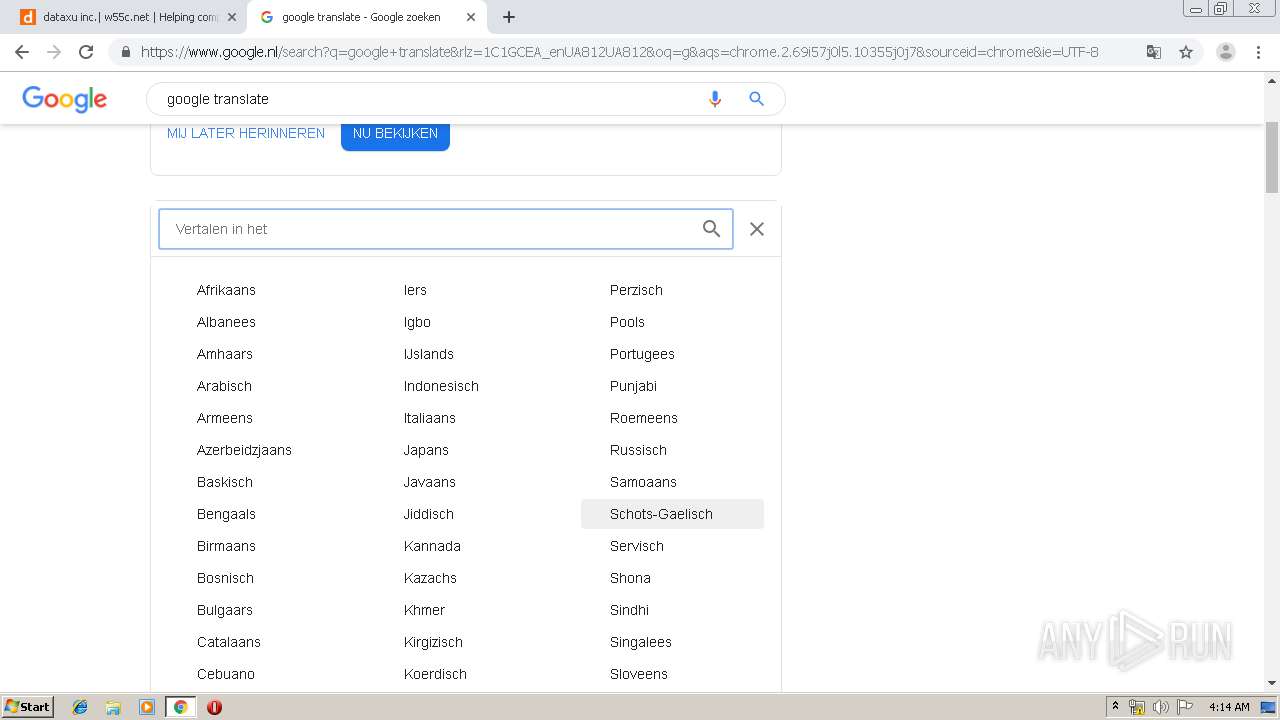
Task: Open the media player taskbar icon
Action: click(x=147, y=707)
